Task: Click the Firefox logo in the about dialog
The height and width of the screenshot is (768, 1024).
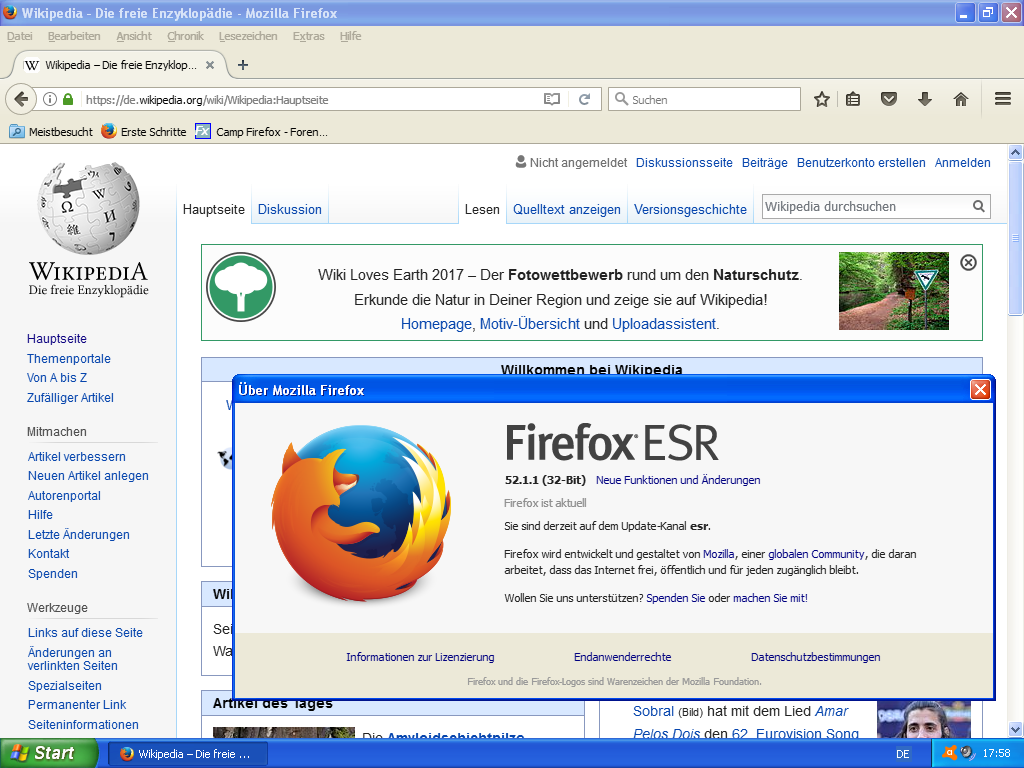Action: [362, 515]
